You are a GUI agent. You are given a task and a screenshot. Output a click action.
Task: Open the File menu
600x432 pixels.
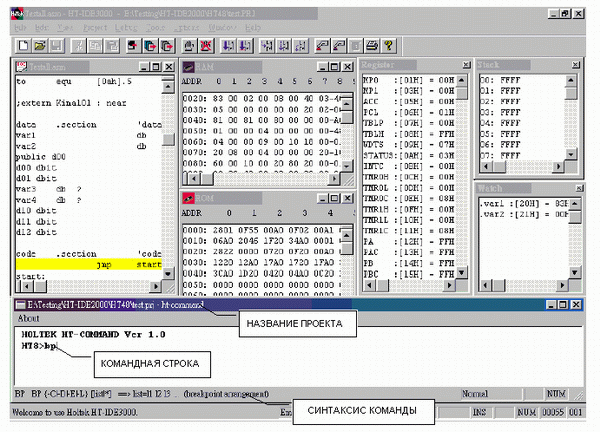pos(20,28)
